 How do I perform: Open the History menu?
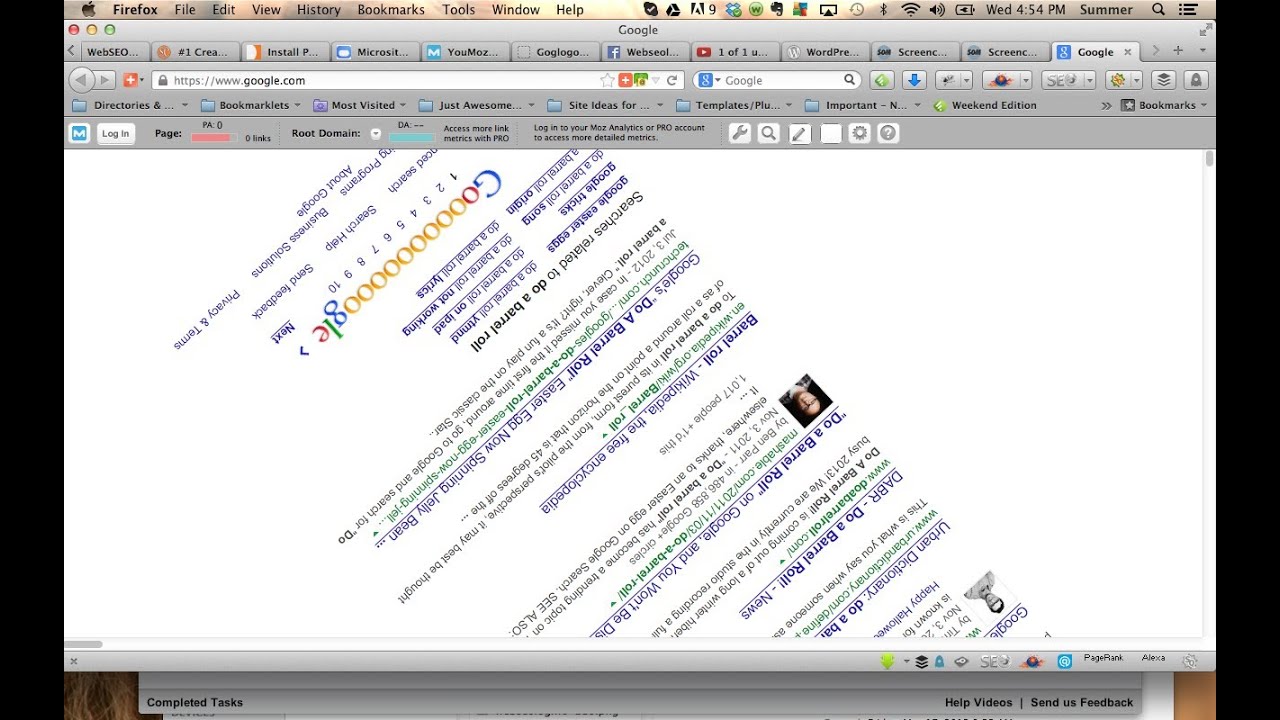pyautogui.click(x=318, y=9)
